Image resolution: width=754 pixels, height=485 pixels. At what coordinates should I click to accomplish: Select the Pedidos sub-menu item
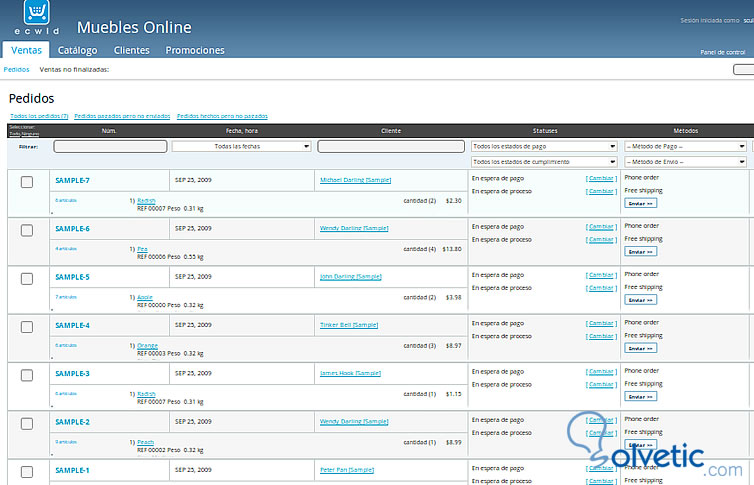click(16, 70)
